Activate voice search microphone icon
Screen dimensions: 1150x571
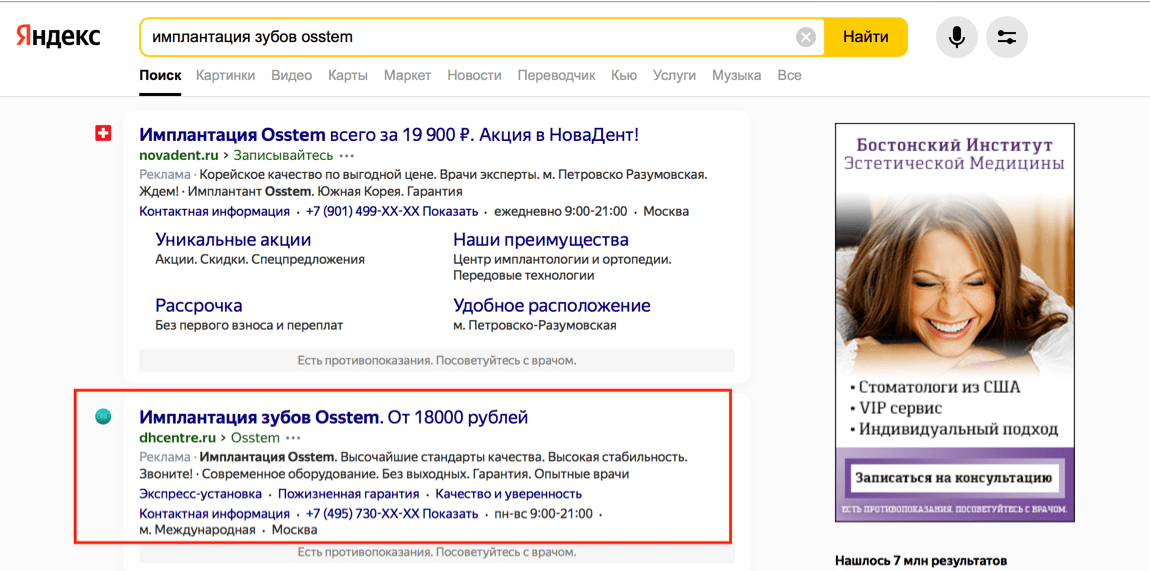point(956,37)
